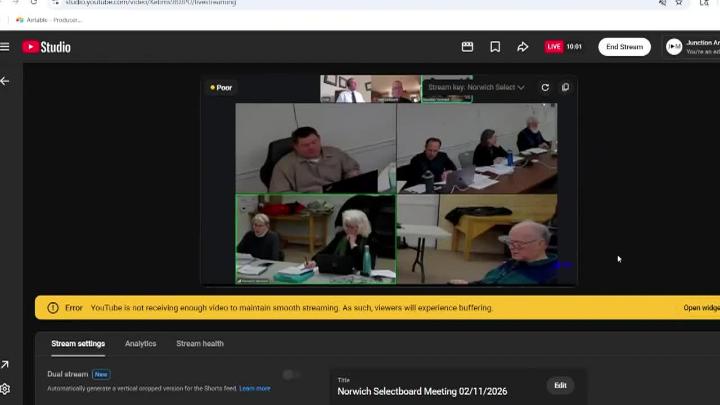Viewport: 720px width, 405px height.
Task: Toggle the Dual stream switch
Action: pyautogui.click(x=291, y=375)
